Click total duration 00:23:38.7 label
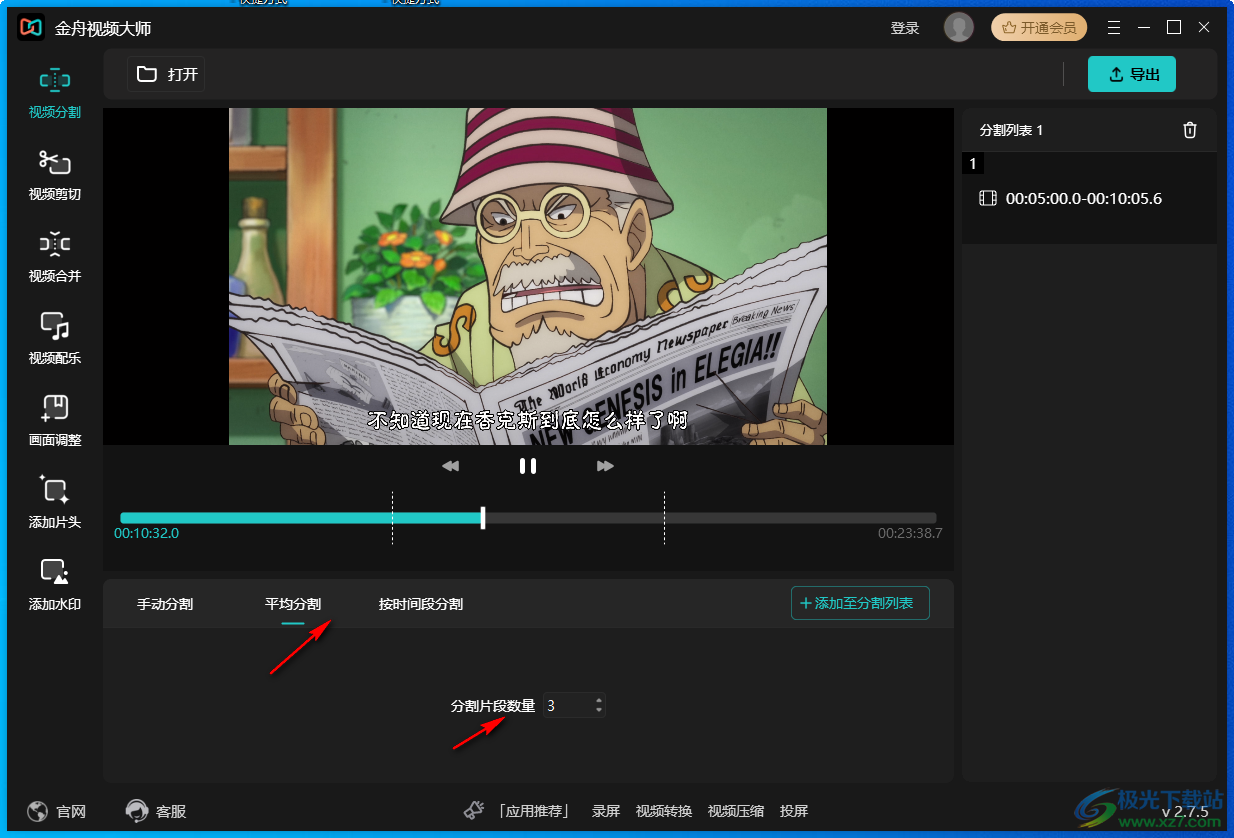This screenshot has width=1234, height=838. (910, 533)
